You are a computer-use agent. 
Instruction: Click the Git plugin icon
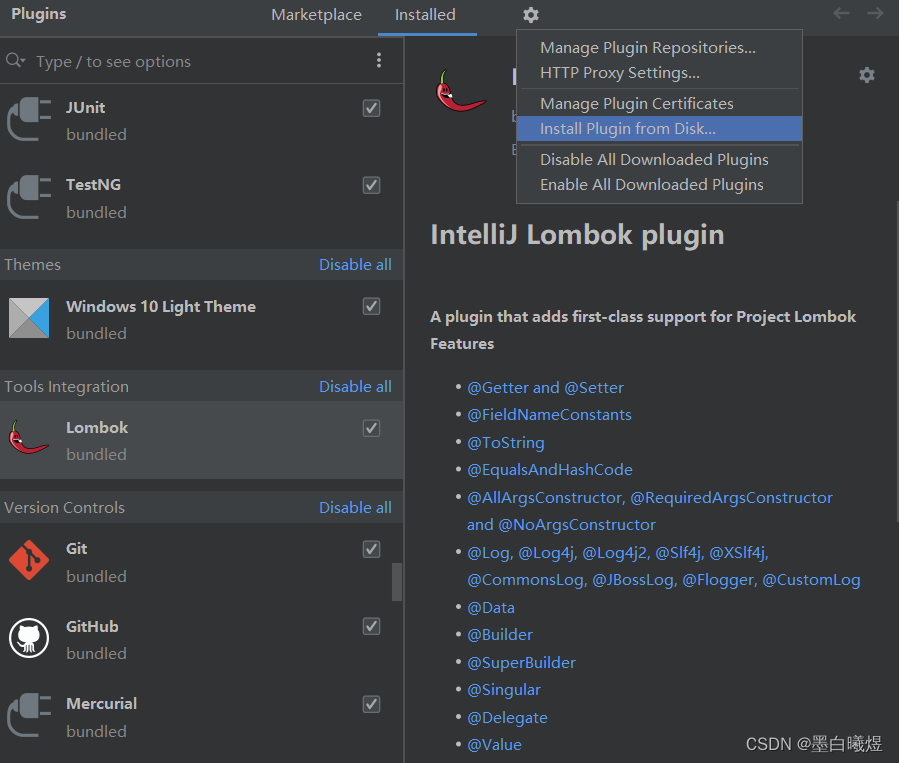[29, 560]
